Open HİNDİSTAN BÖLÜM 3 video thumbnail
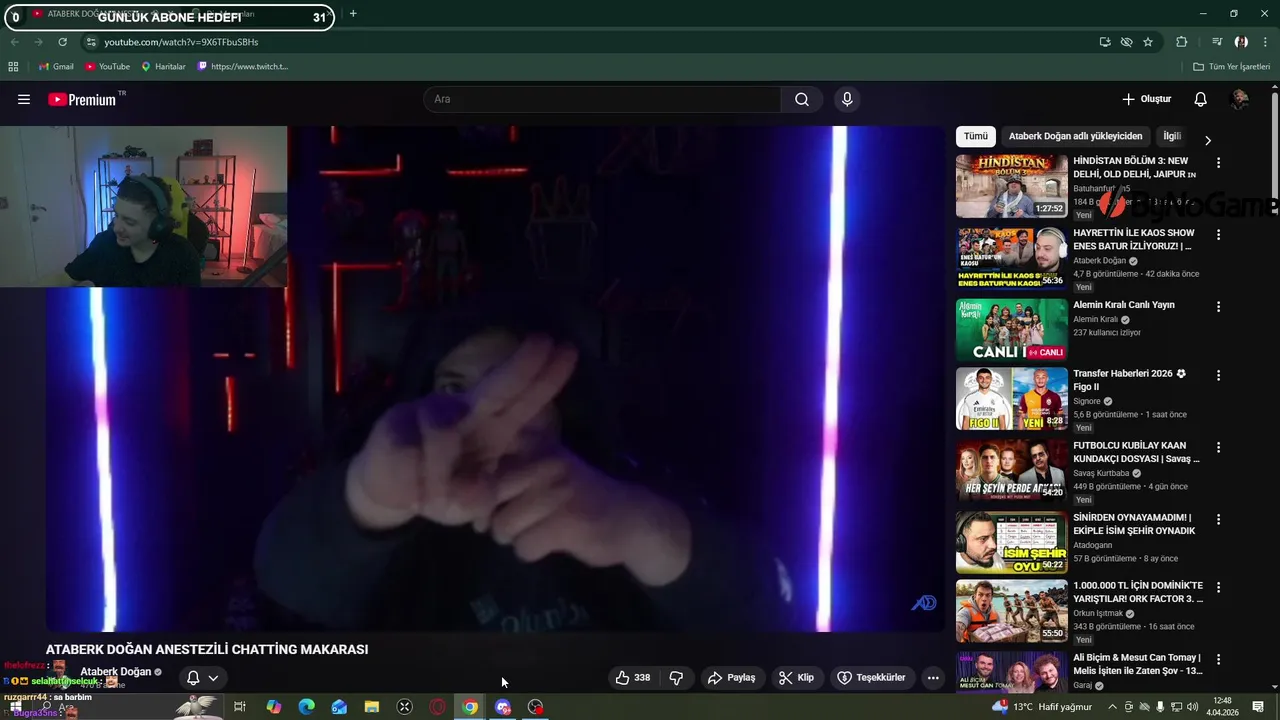This screenshot has width=1280, height=720. click(x=1011, y=186)
